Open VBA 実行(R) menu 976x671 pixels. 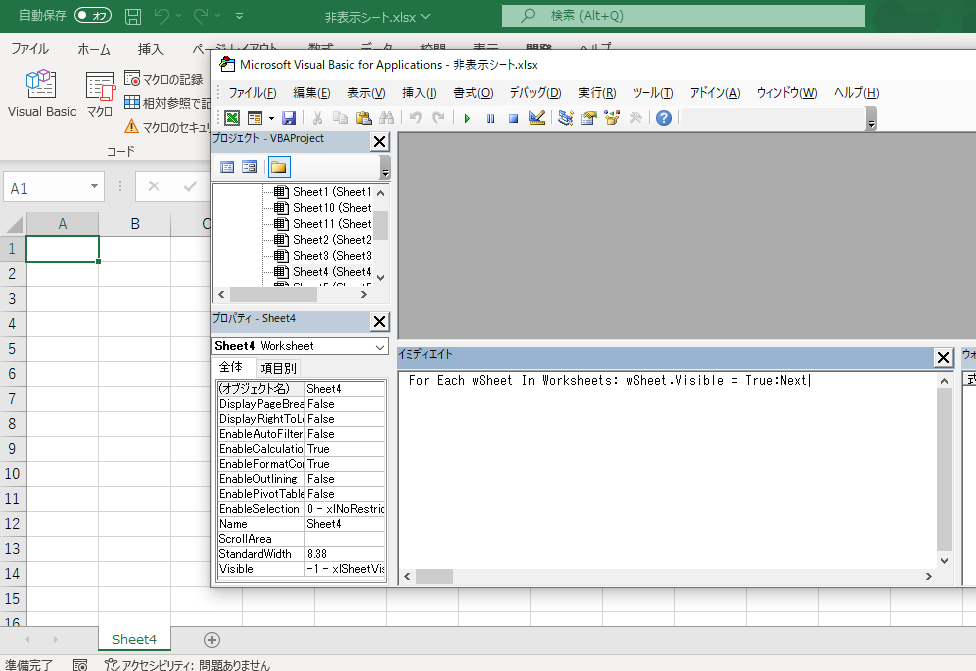tap(597, 93)
